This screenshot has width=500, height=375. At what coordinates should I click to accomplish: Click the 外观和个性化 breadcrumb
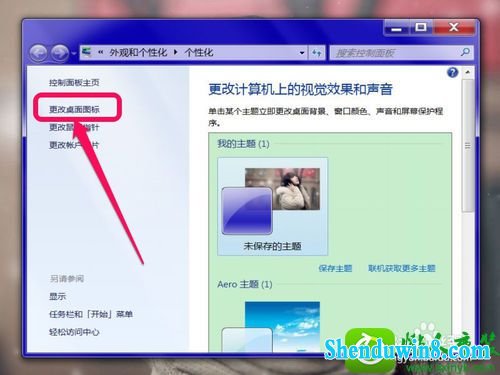[x=138, y=52]
